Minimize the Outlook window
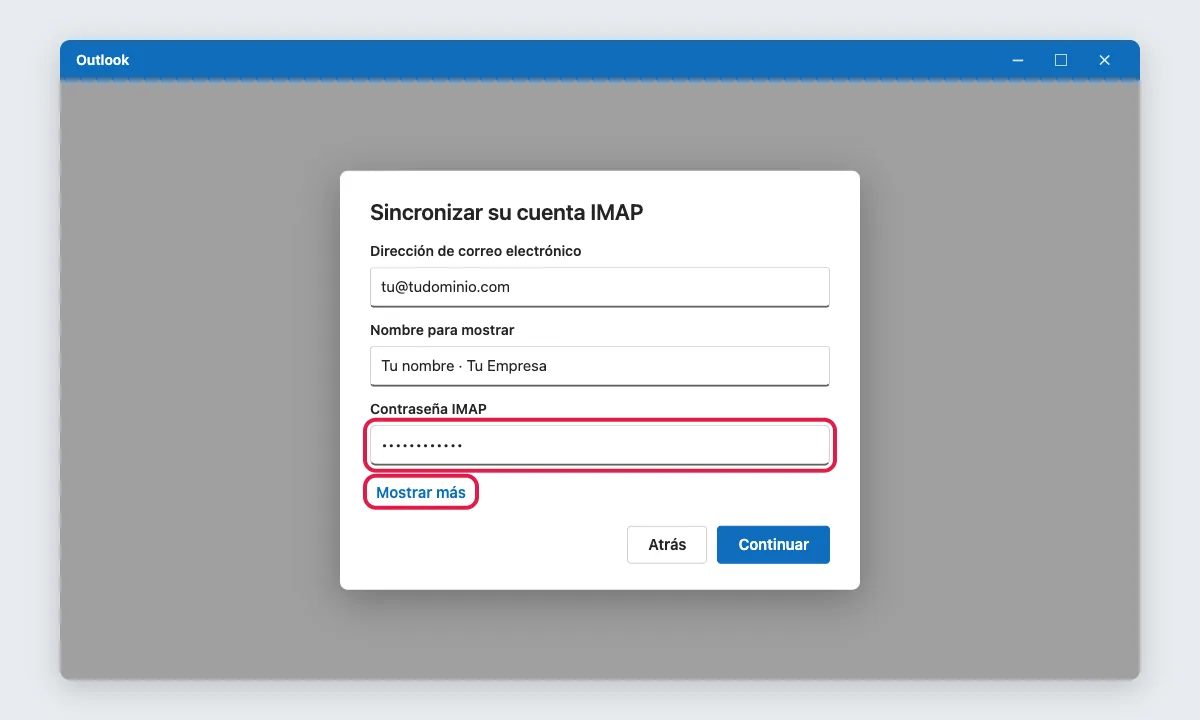 click(1018, 60)
